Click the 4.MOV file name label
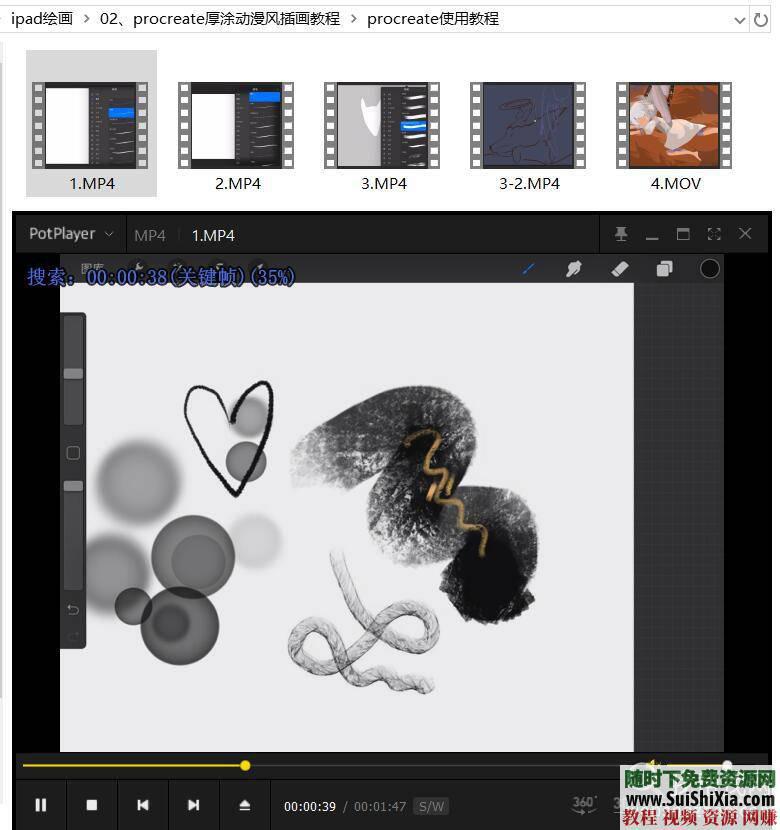 point(676,184)
